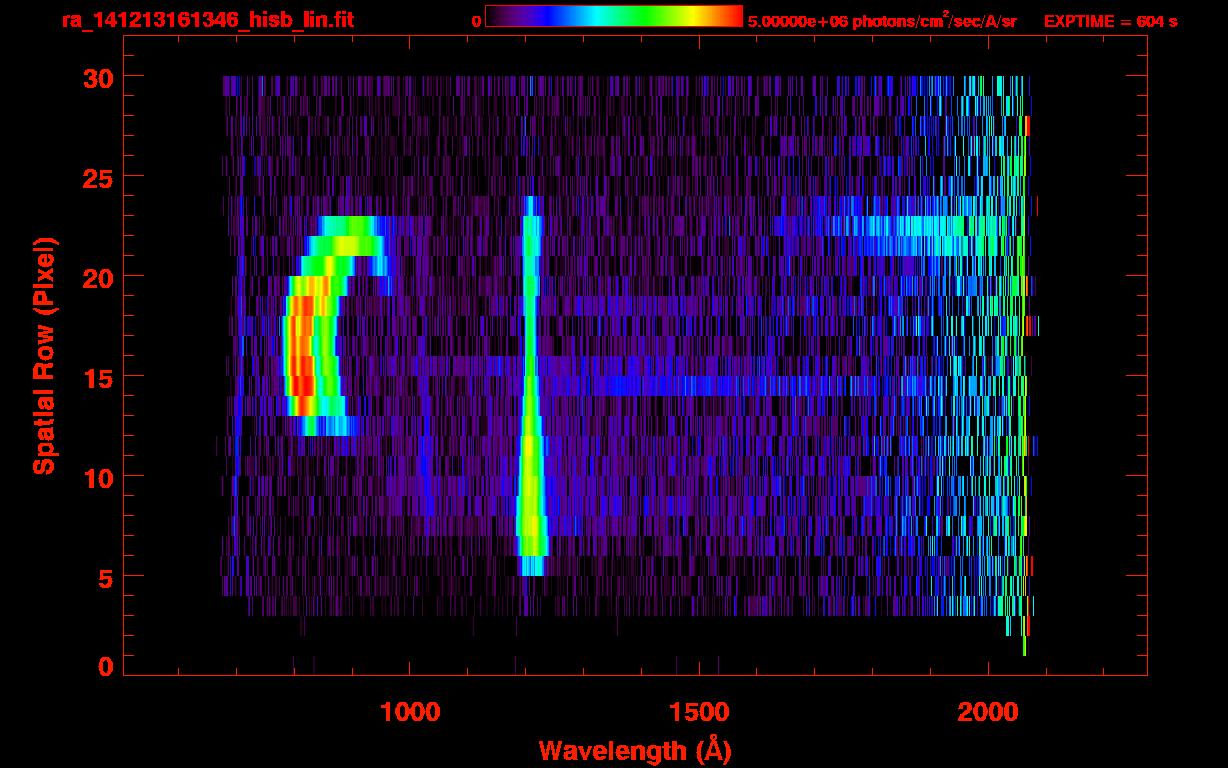1228x768 pixels.
Task: Click the x-axis tick label 1000
Action: pyautogui.click(x=410, y=712)
